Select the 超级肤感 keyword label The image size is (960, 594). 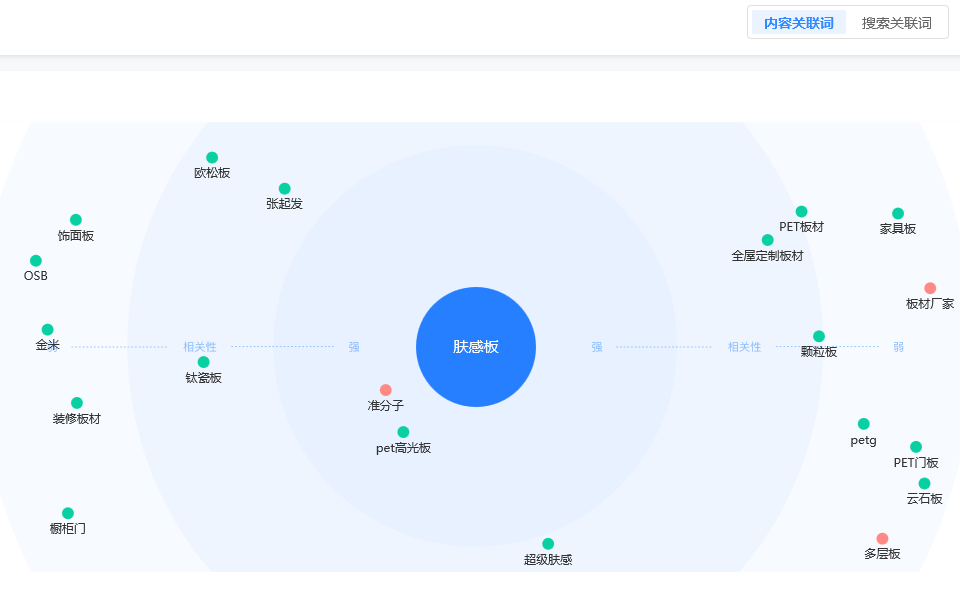(548, 559)
